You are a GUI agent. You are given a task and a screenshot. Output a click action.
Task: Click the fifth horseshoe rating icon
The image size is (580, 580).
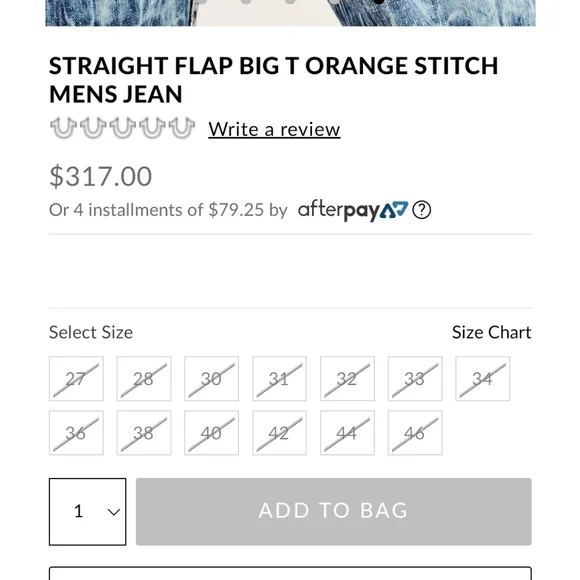(x=182, y=128)
